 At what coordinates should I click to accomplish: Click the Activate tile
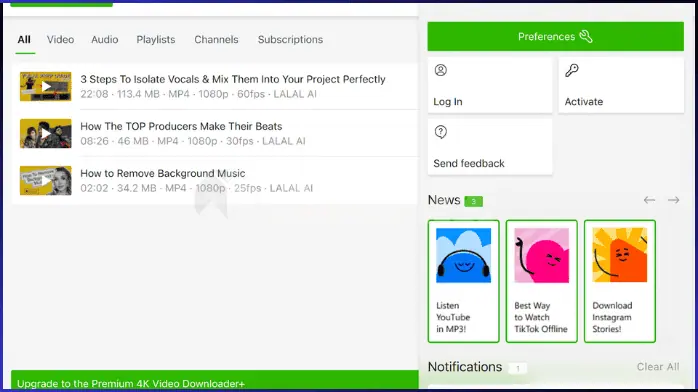click(621, 85)
